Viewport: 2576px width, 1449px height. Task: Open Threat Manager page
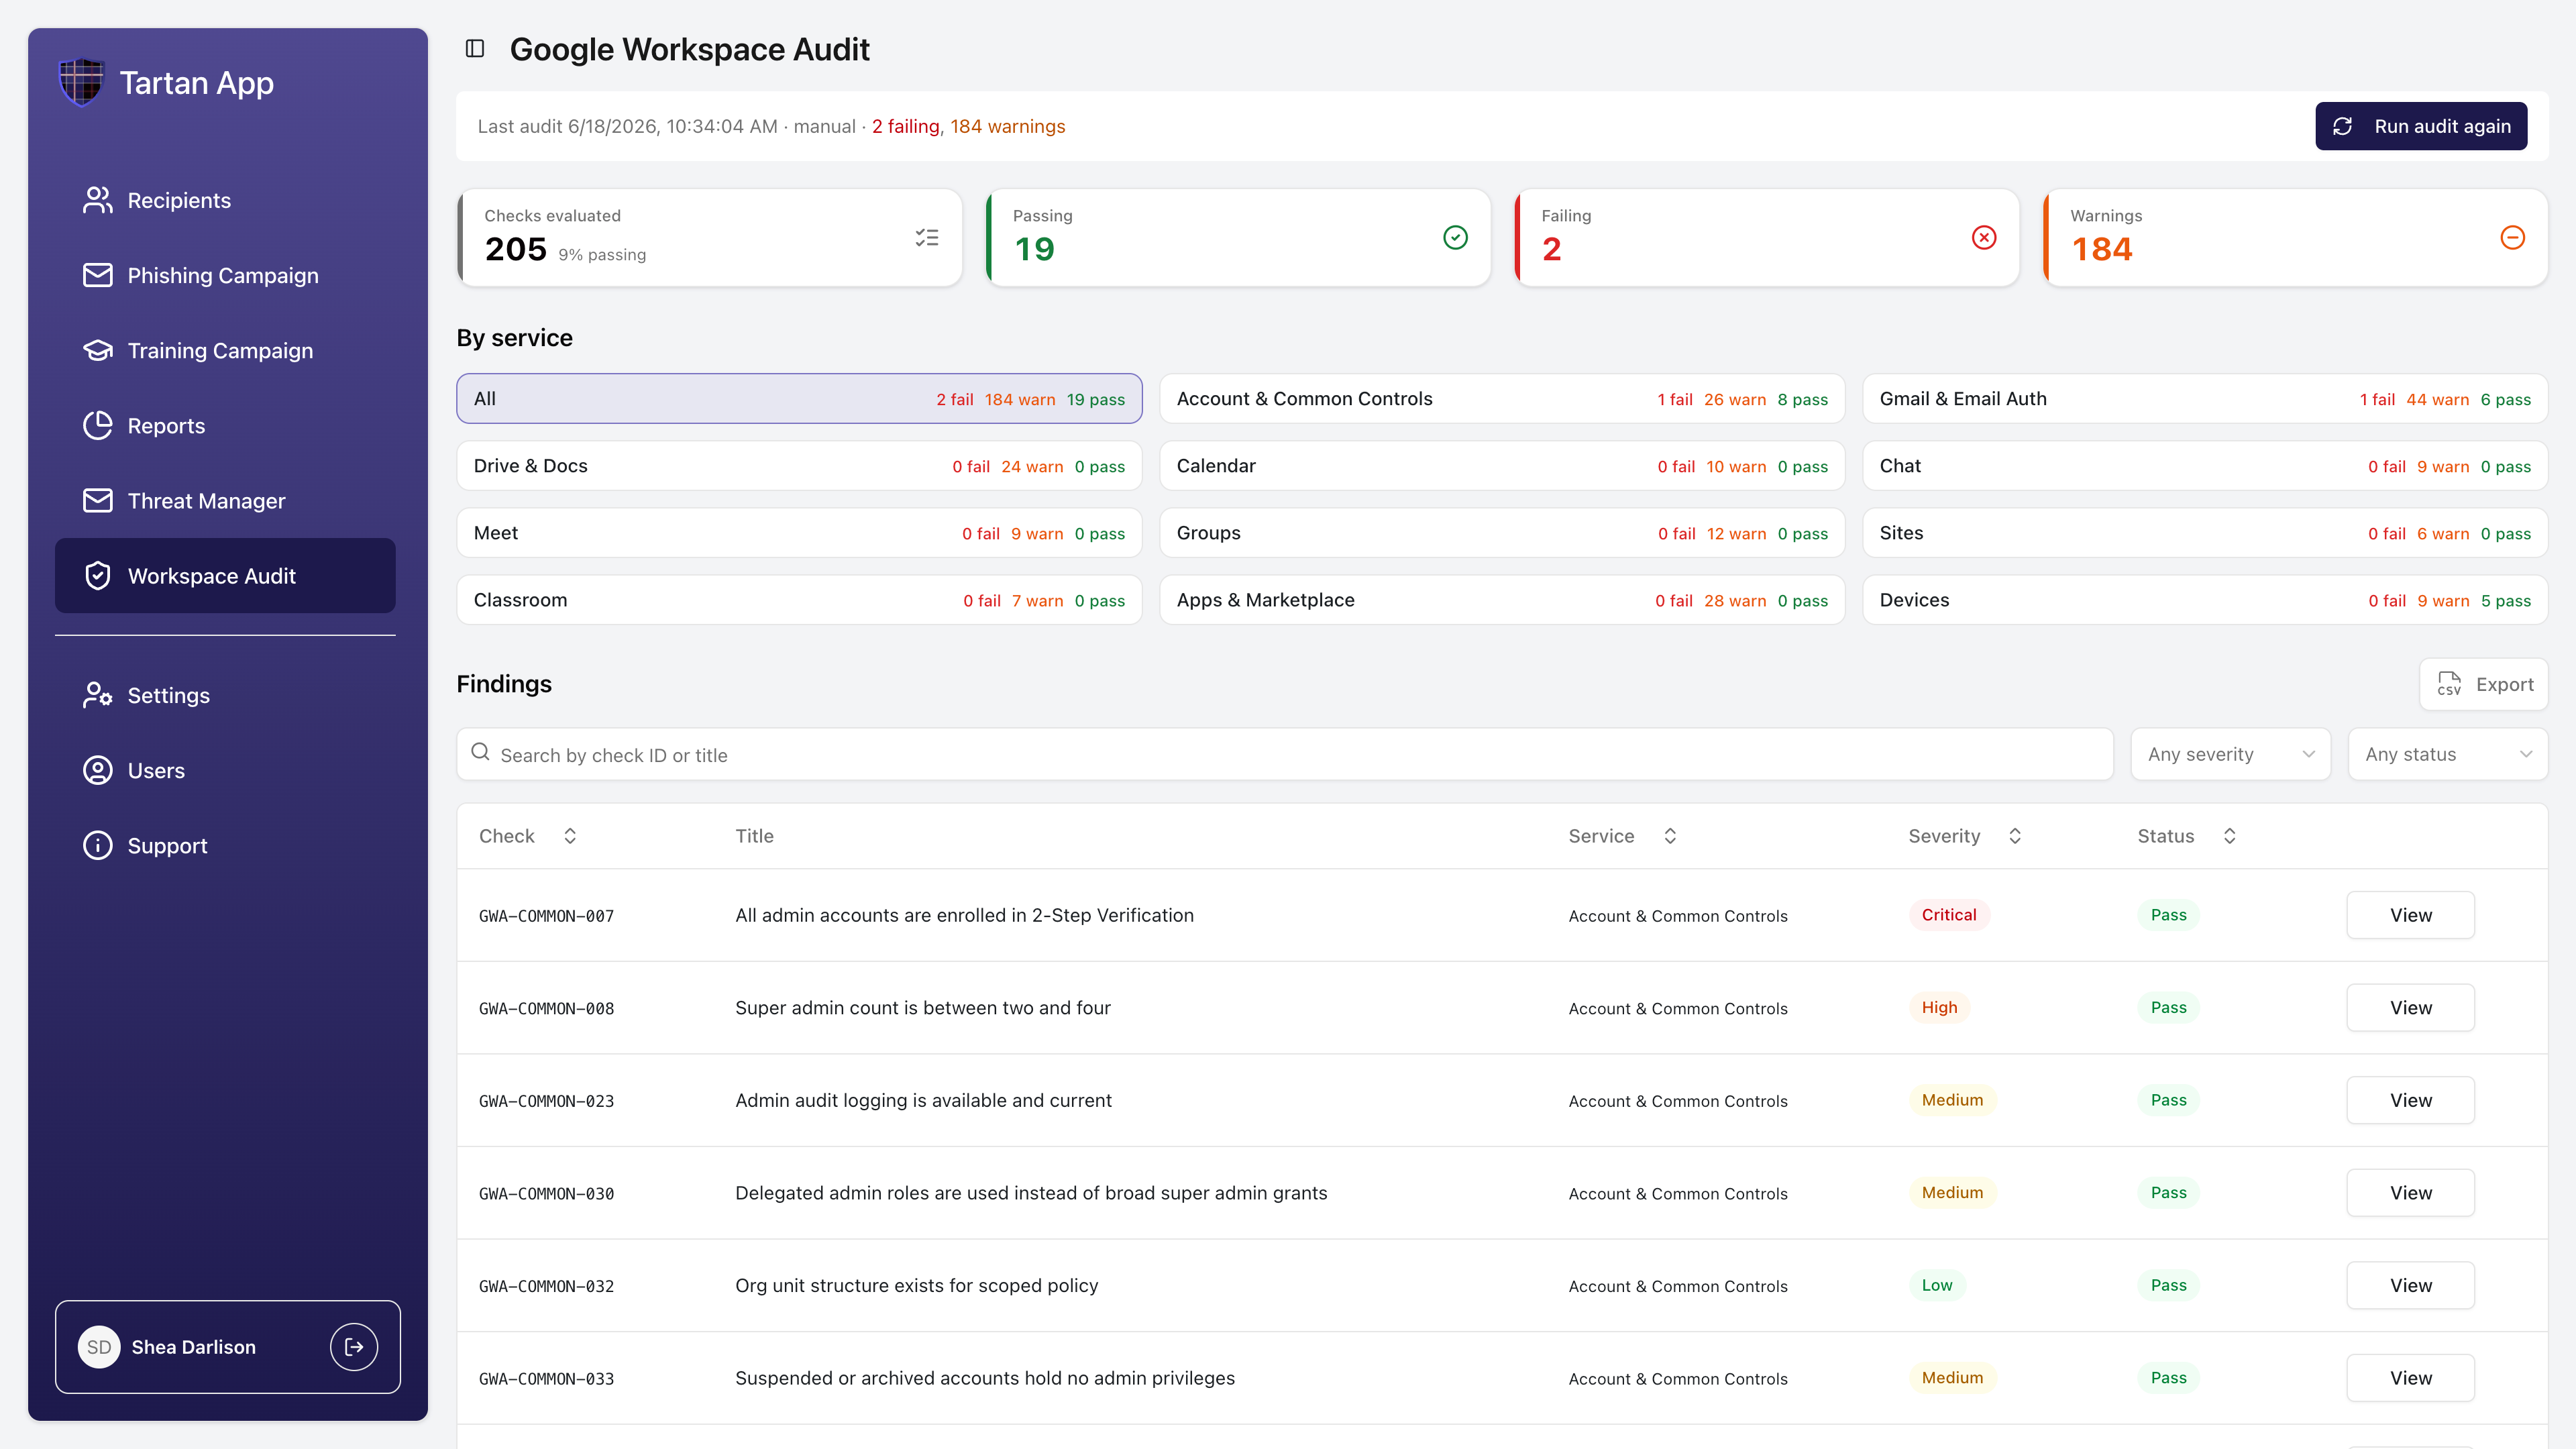pyautogui.click(x=225, y=500)
